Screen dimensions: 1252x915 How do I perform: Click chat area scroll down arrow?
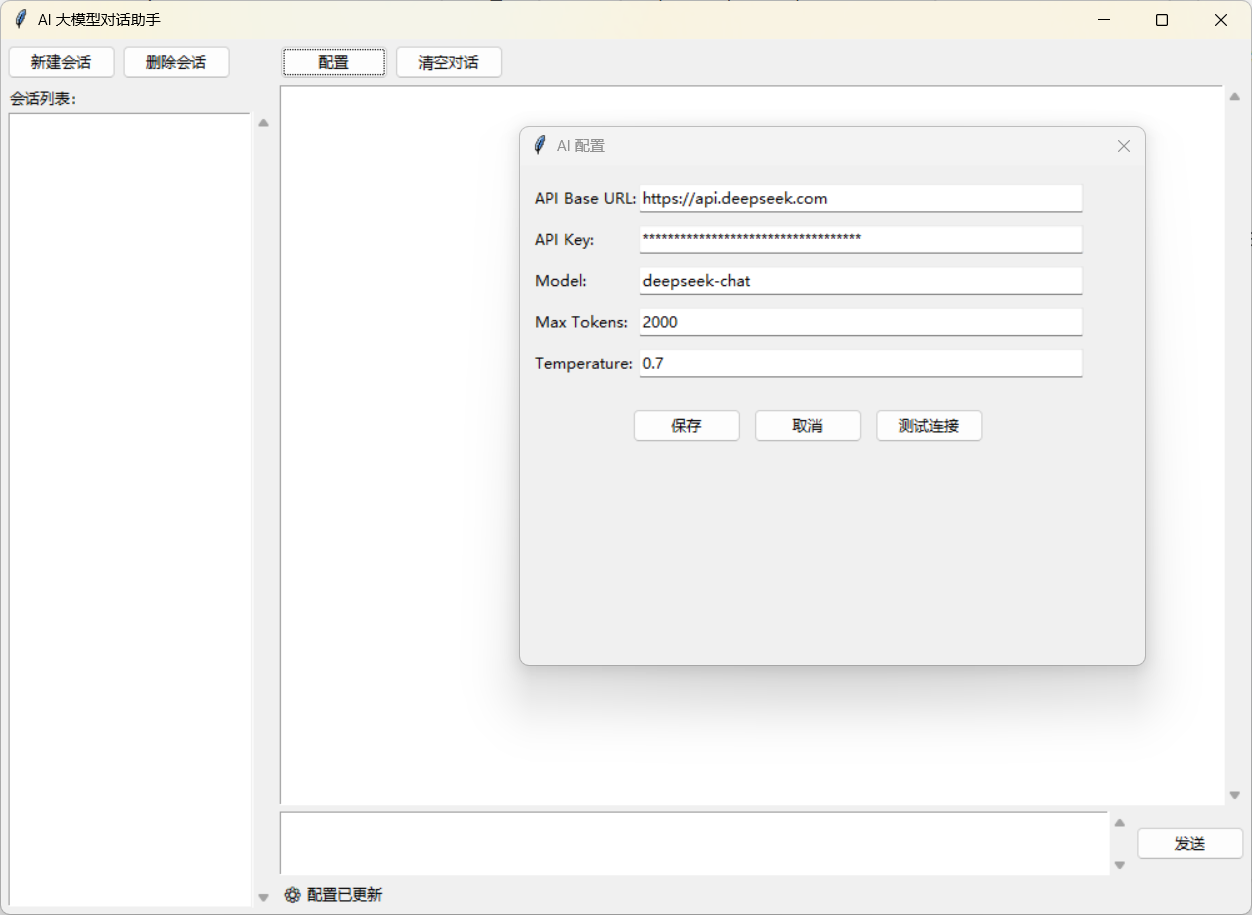click(1234, 796)
